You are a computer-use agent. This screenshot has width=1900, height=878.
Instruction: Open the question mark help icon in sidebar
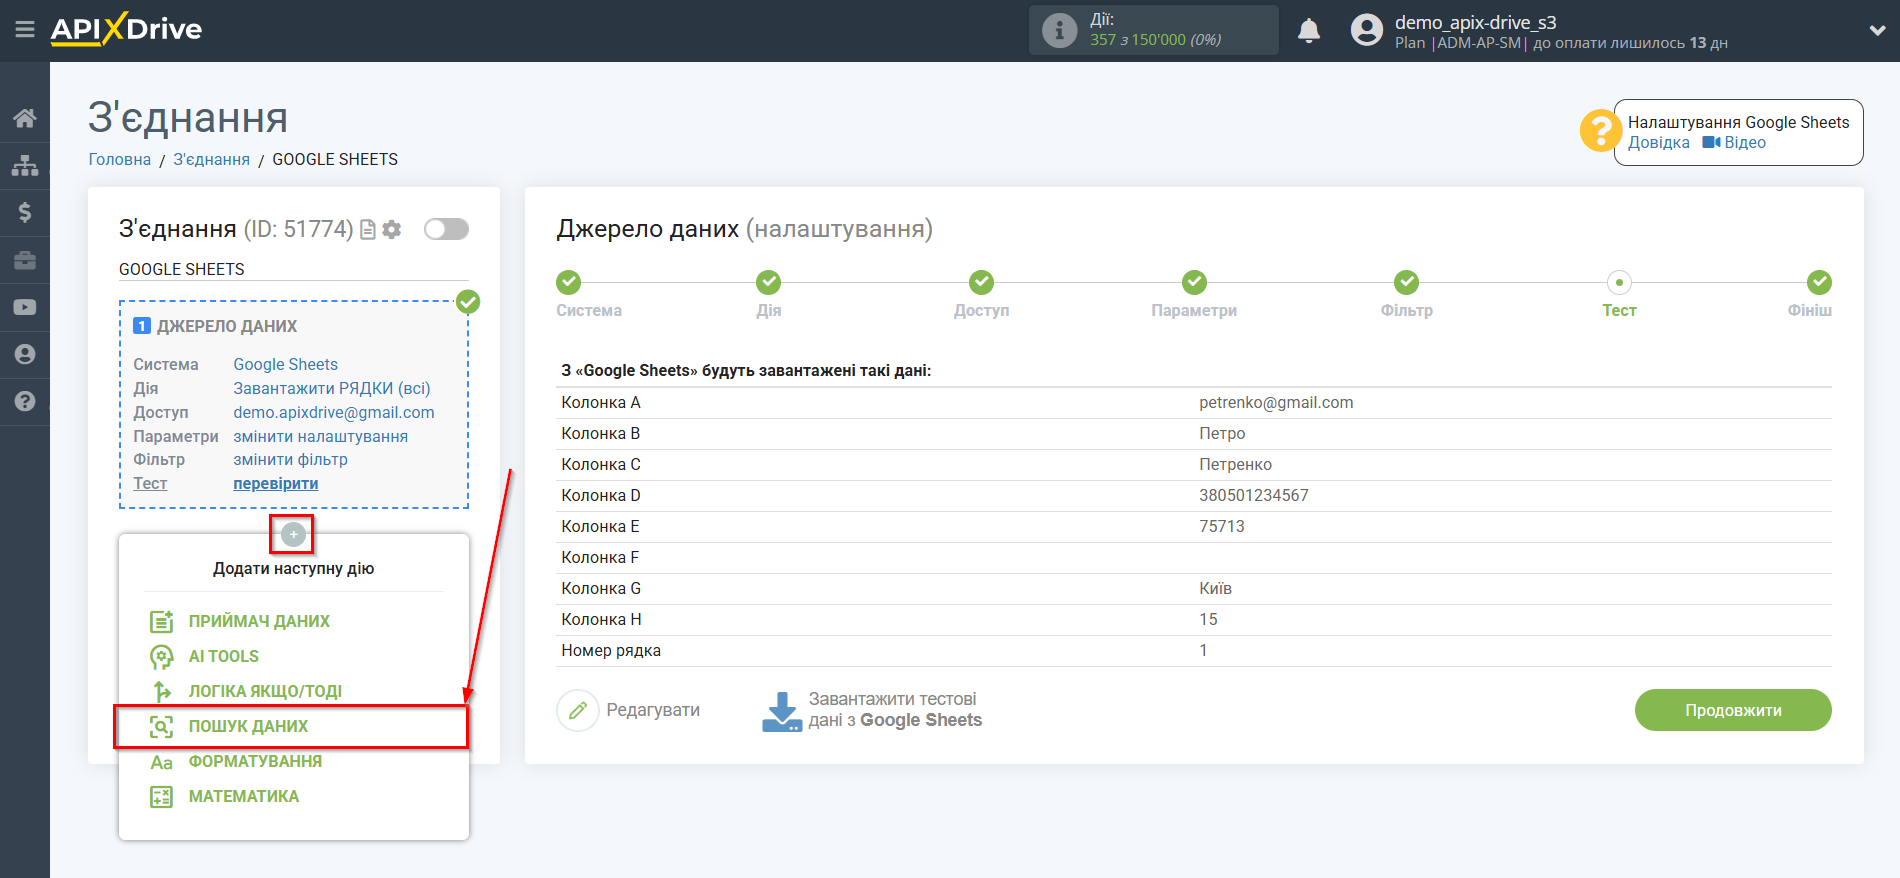[x=25, y=401]
